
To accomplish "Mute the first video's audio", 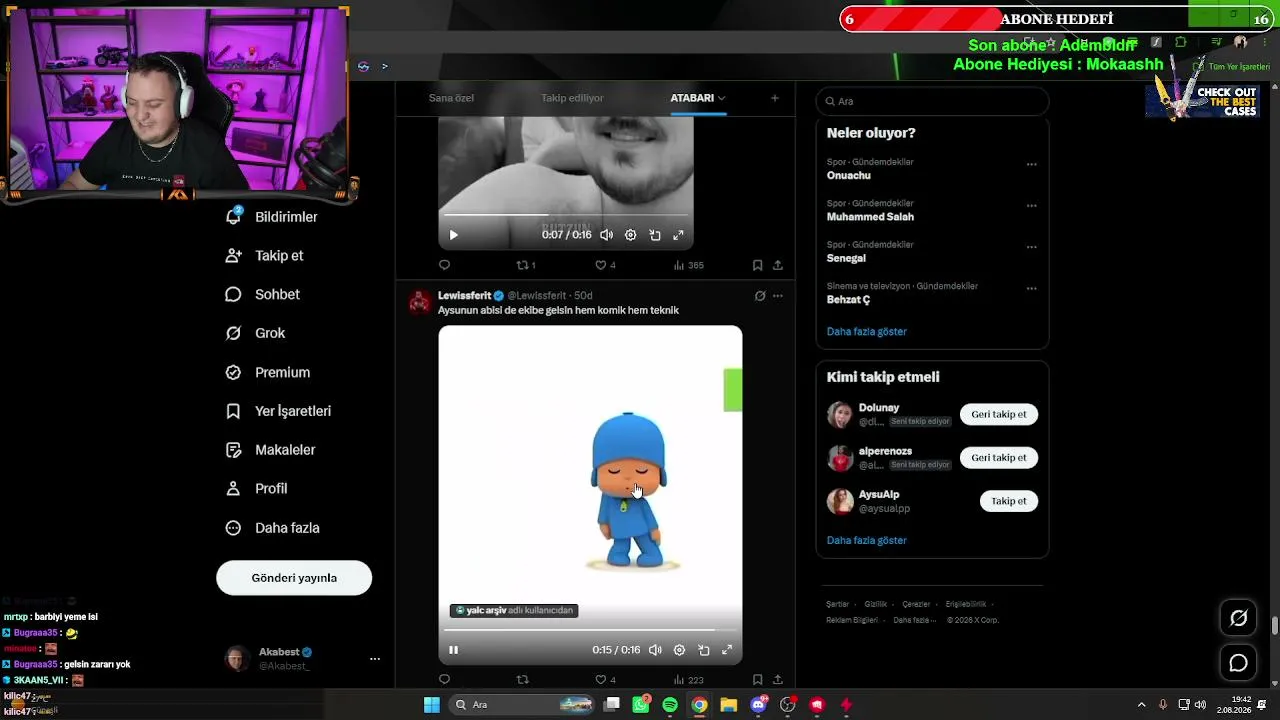I will 606,235.
